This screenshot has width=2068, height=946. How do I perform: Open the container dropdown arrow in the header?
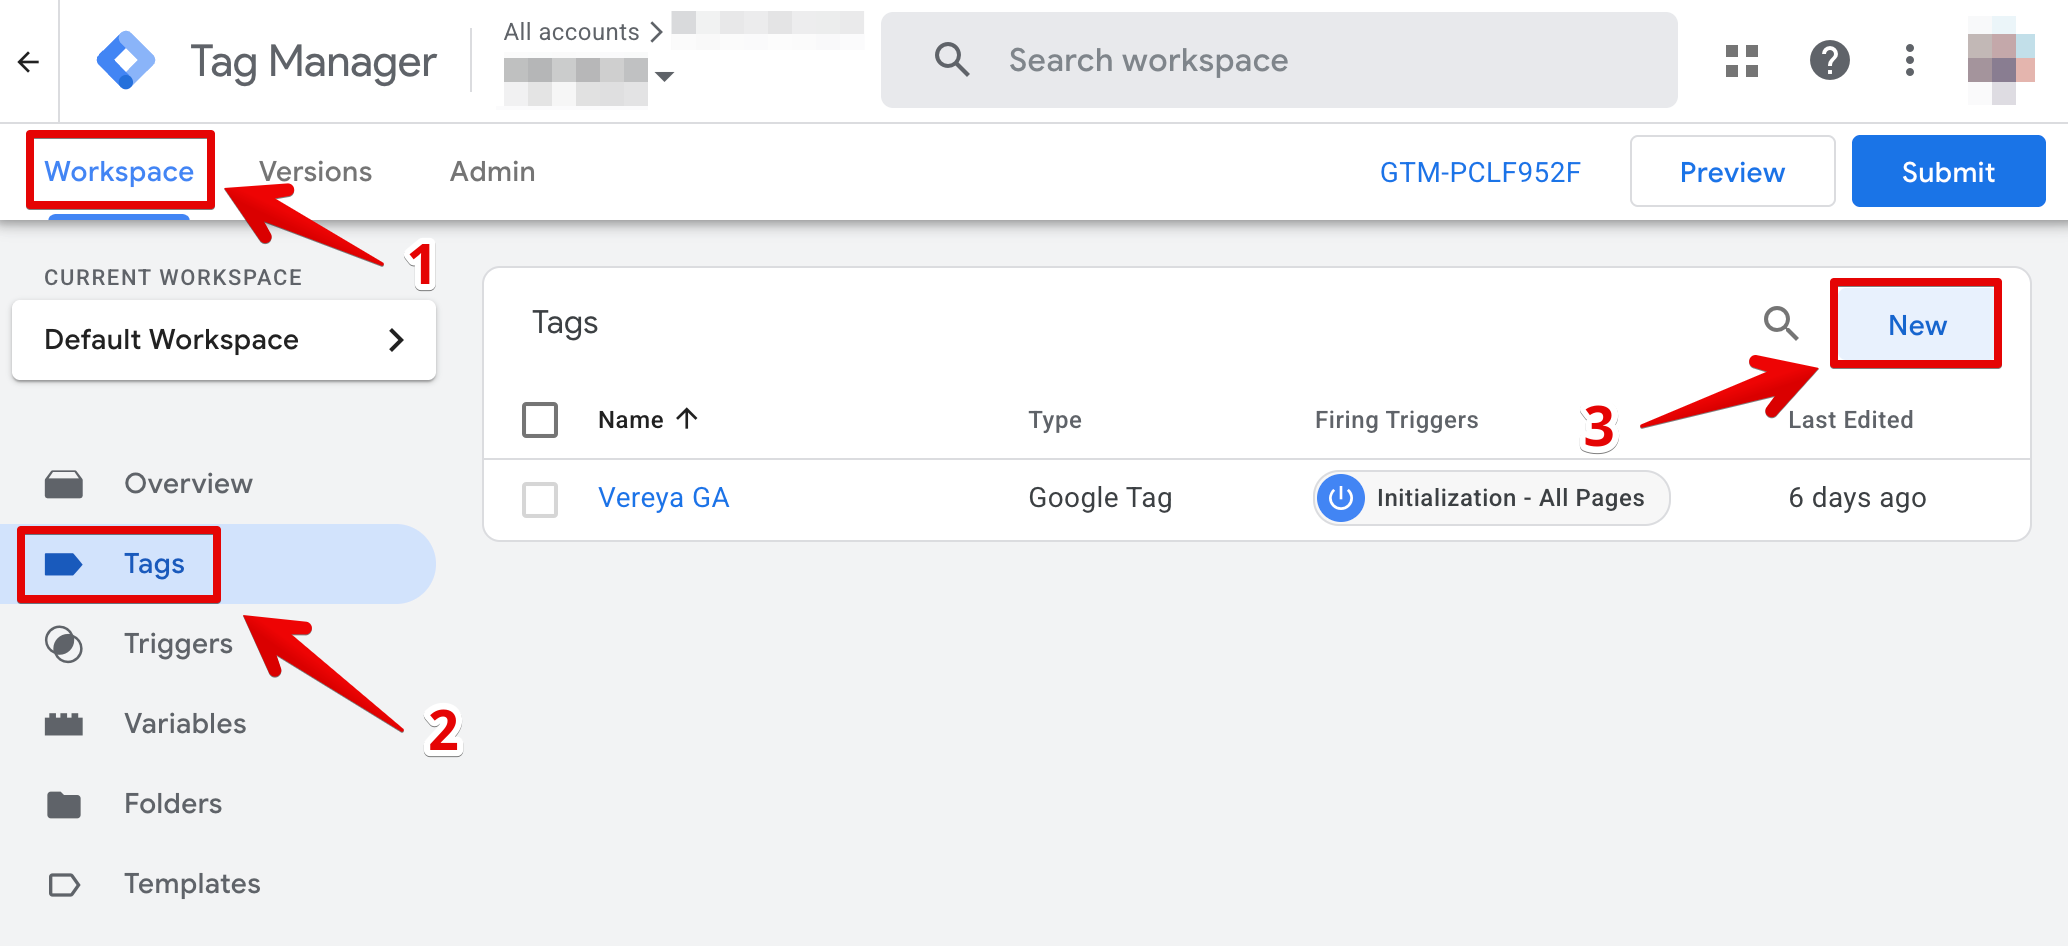664,76
